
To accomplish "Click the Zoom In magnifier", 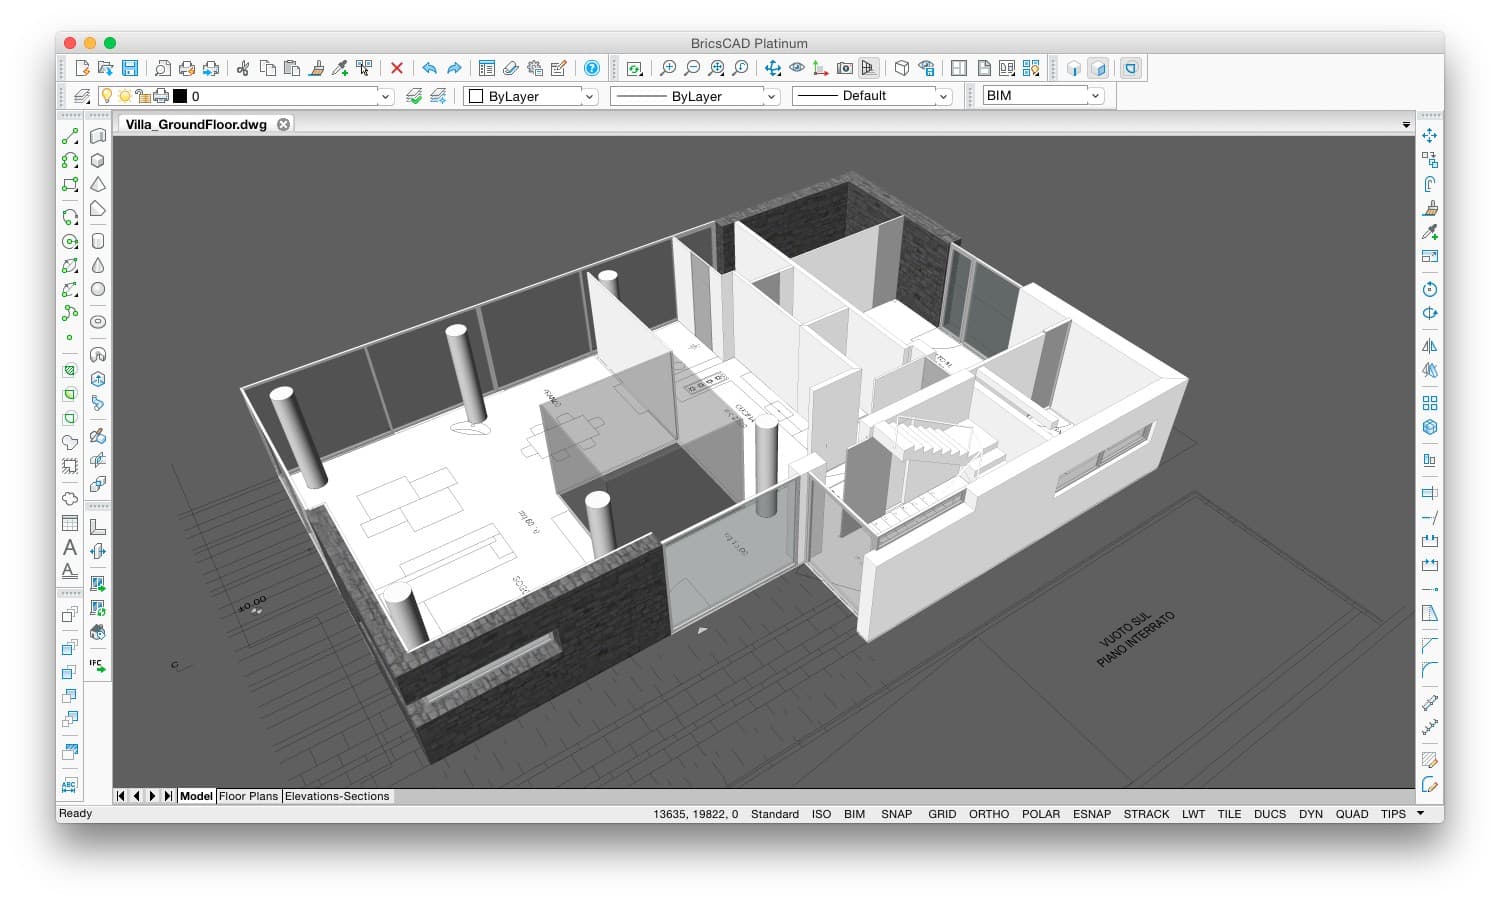I will [x=668, y=68].
